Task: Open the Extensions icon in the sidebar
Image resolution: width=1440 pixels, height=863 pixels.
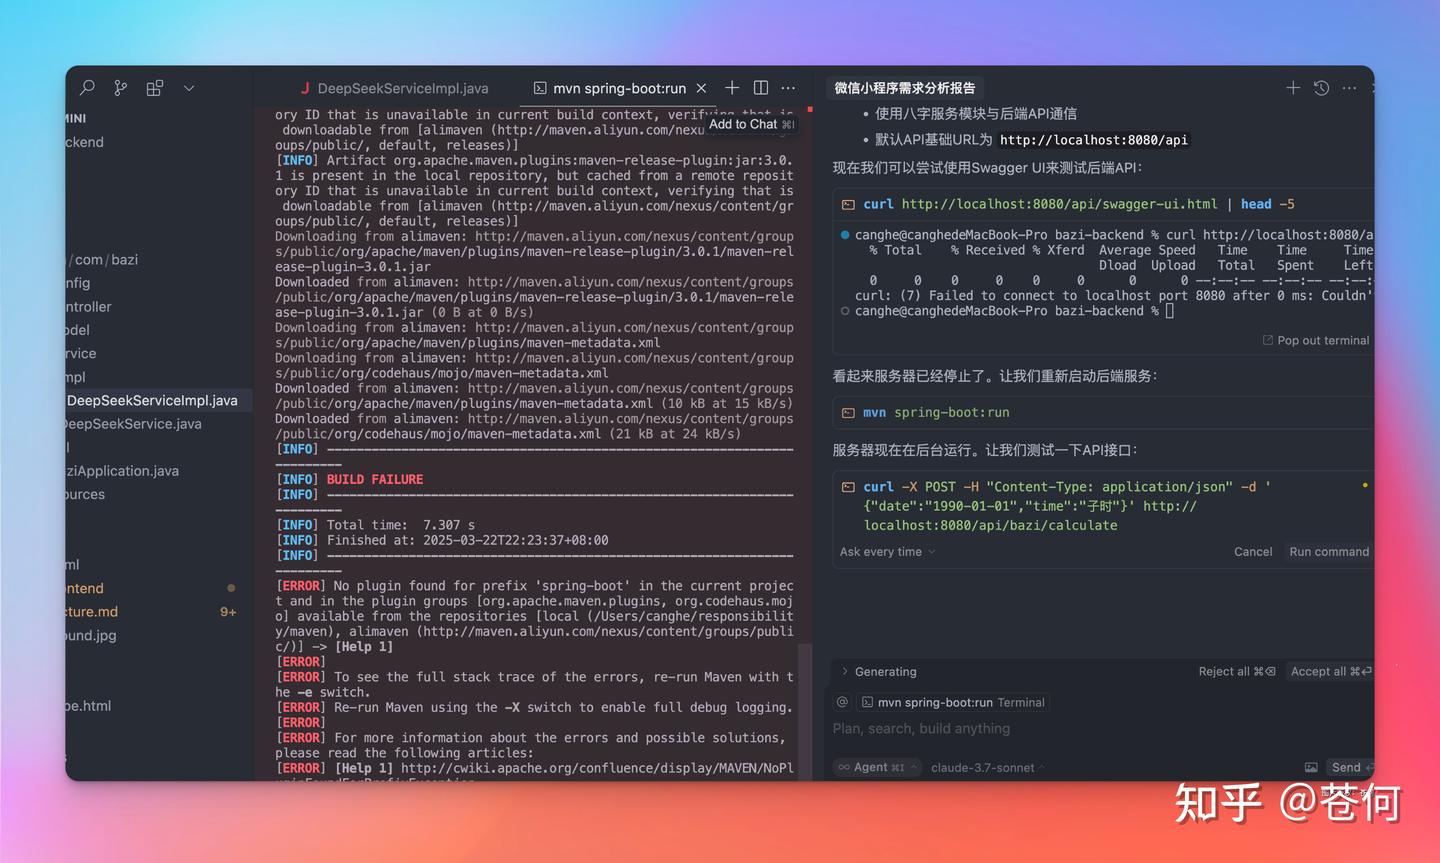Action: pyautogui.click(x=154, y=88)
